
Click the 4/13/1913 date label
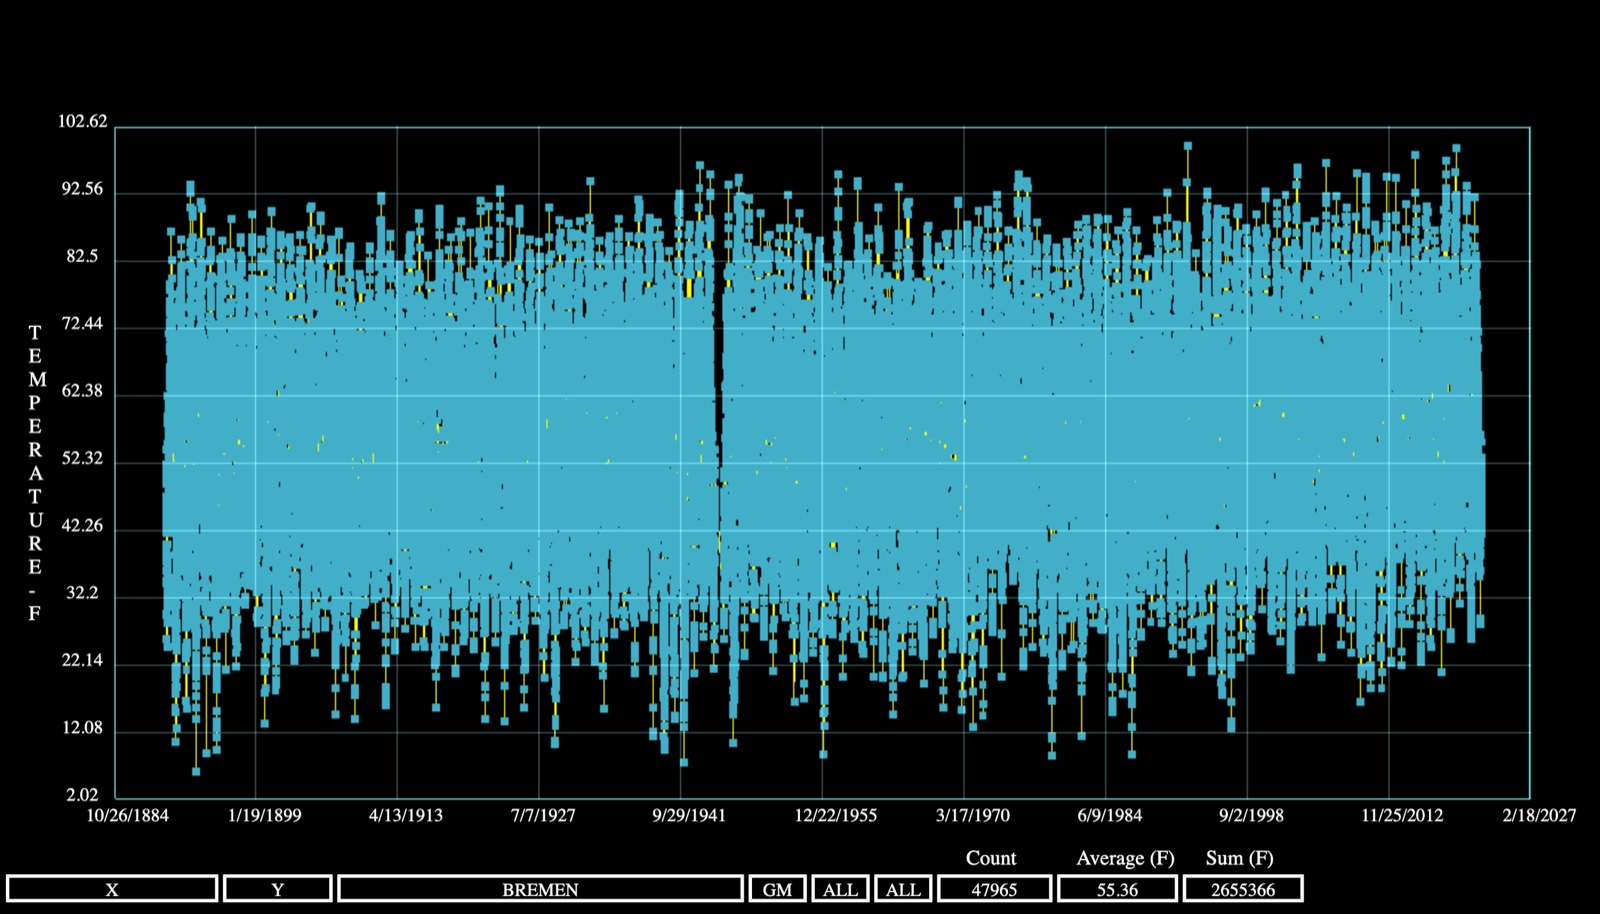[x=406, y=815]
